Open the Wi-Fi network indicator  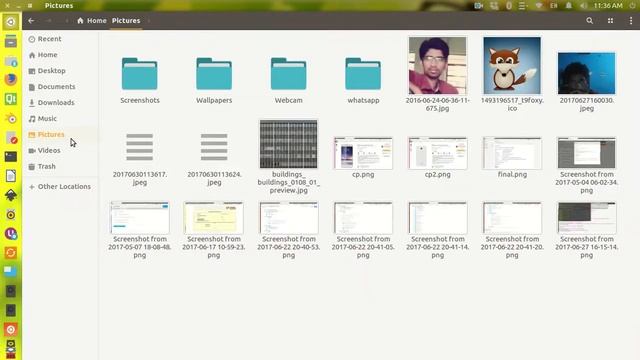tap(539, 5)
